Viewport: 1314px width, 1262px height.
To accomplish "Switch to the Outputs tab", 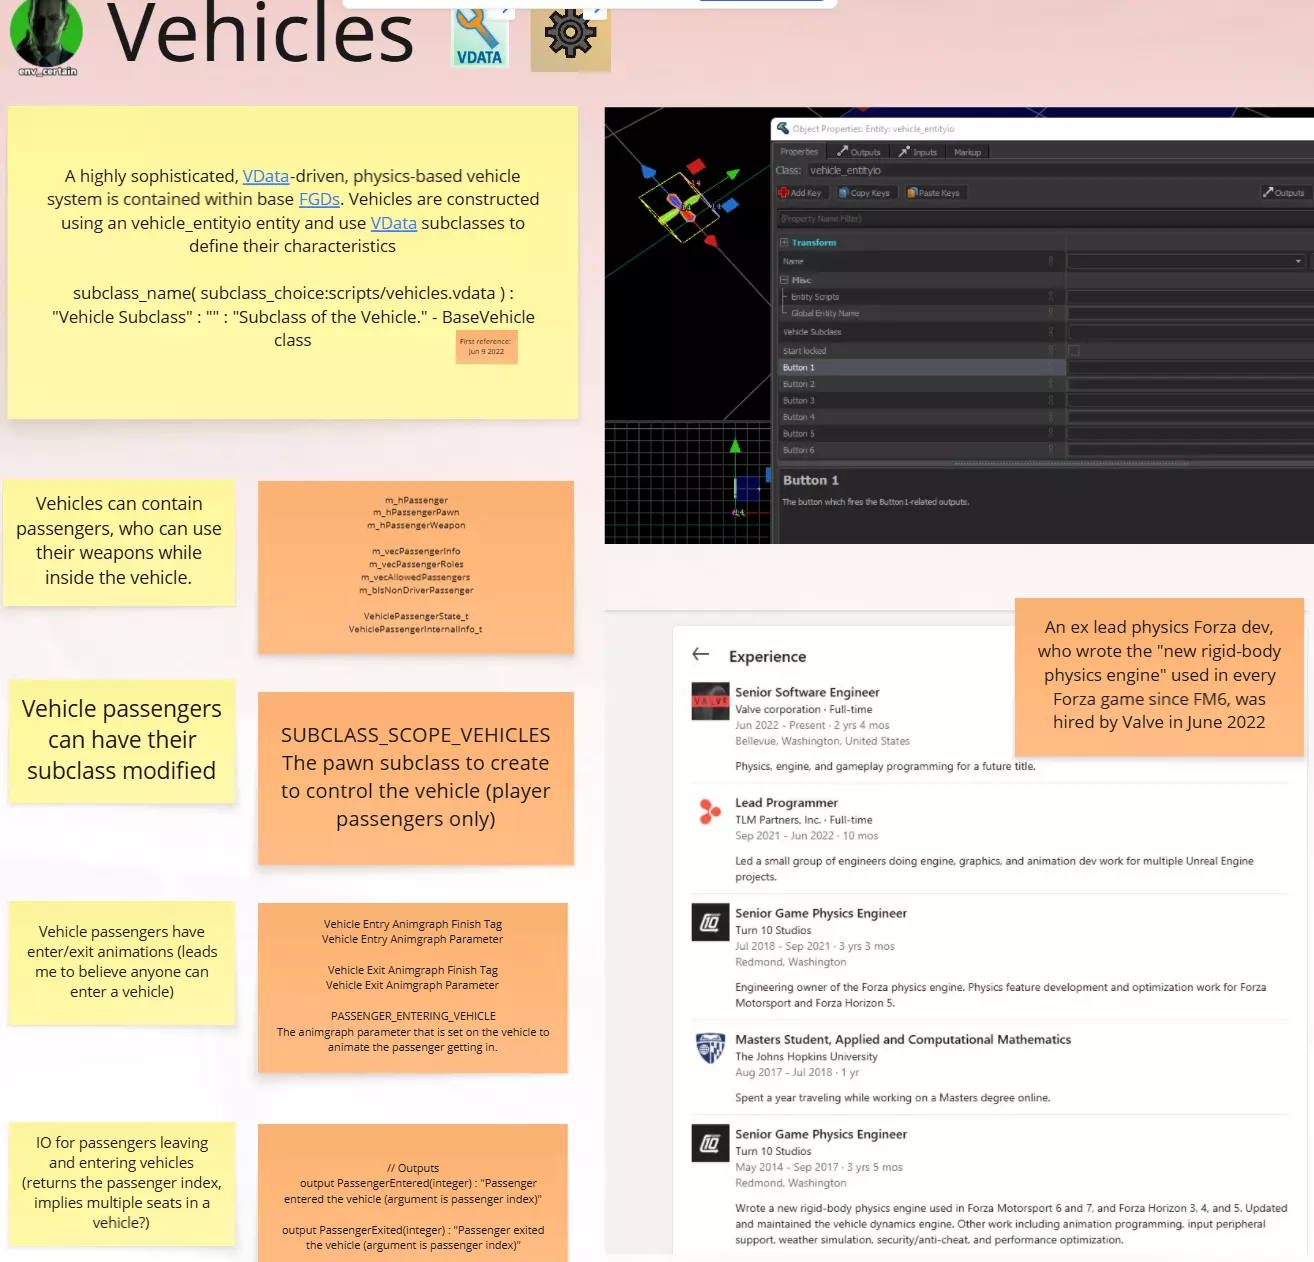I will coord(859,152).
